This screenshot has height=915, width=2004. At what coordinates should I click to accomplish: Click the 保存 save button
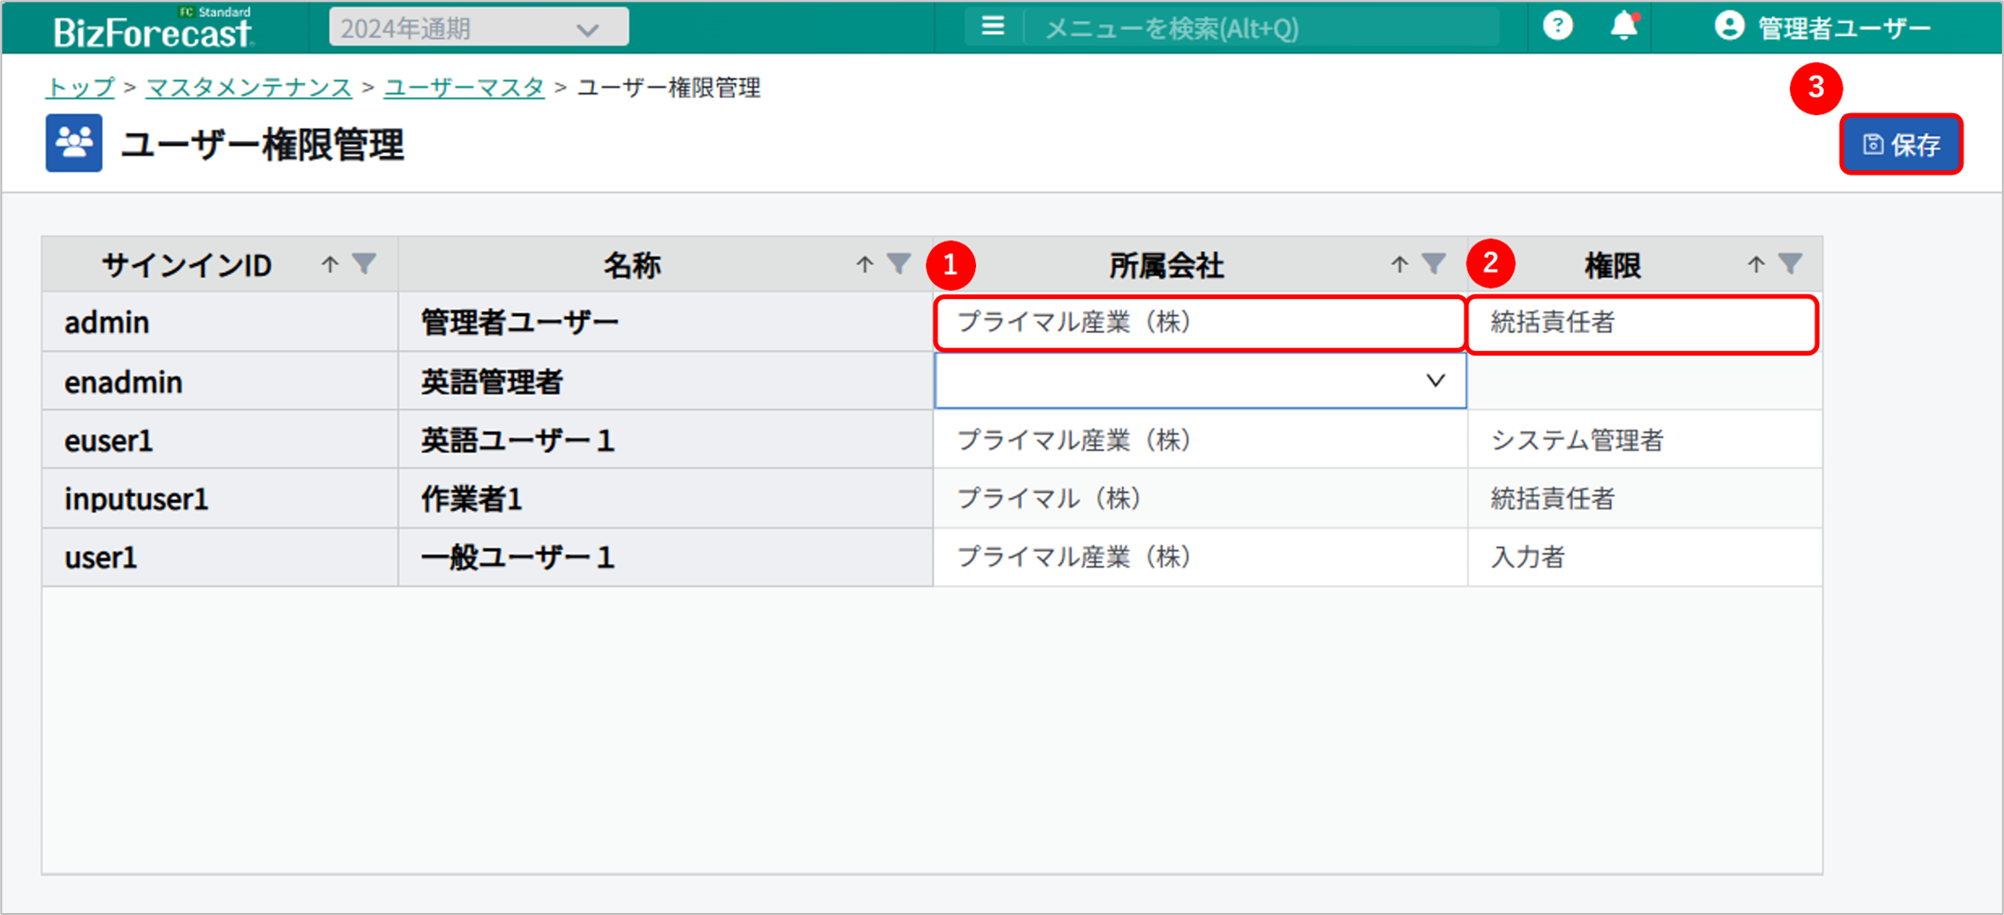(x=1901, y=145)
